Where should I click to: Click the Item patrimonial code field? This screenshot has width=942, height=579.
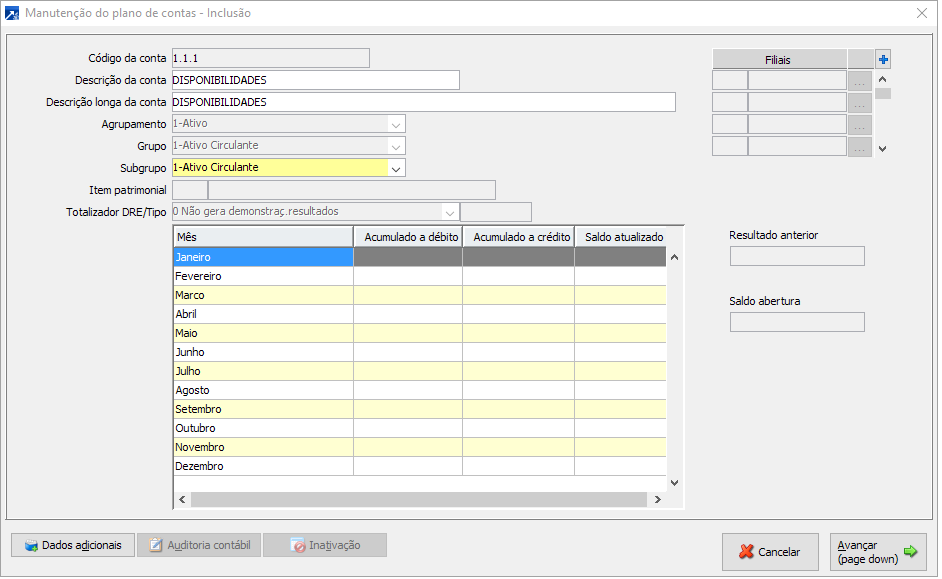[x=190, y=190]
